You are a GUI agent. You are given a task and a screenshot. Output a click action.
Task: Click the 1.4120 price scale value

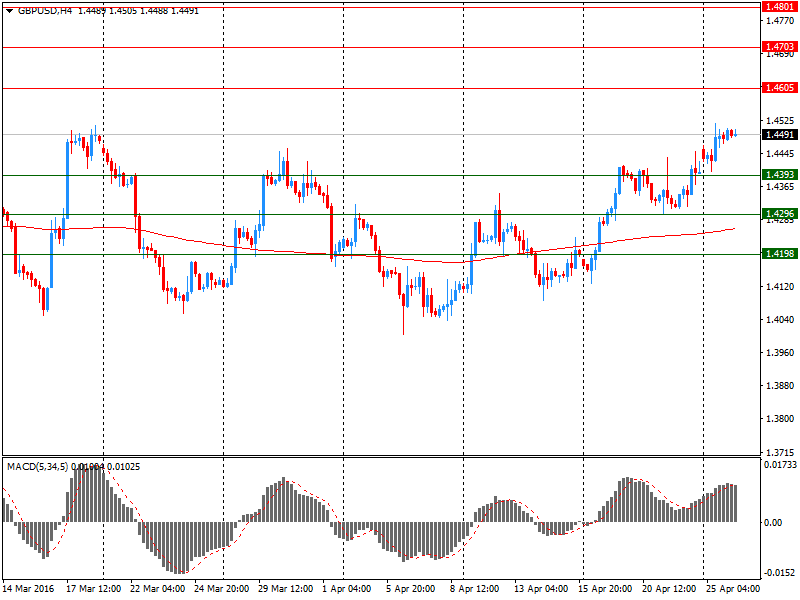tap(781, 287)
